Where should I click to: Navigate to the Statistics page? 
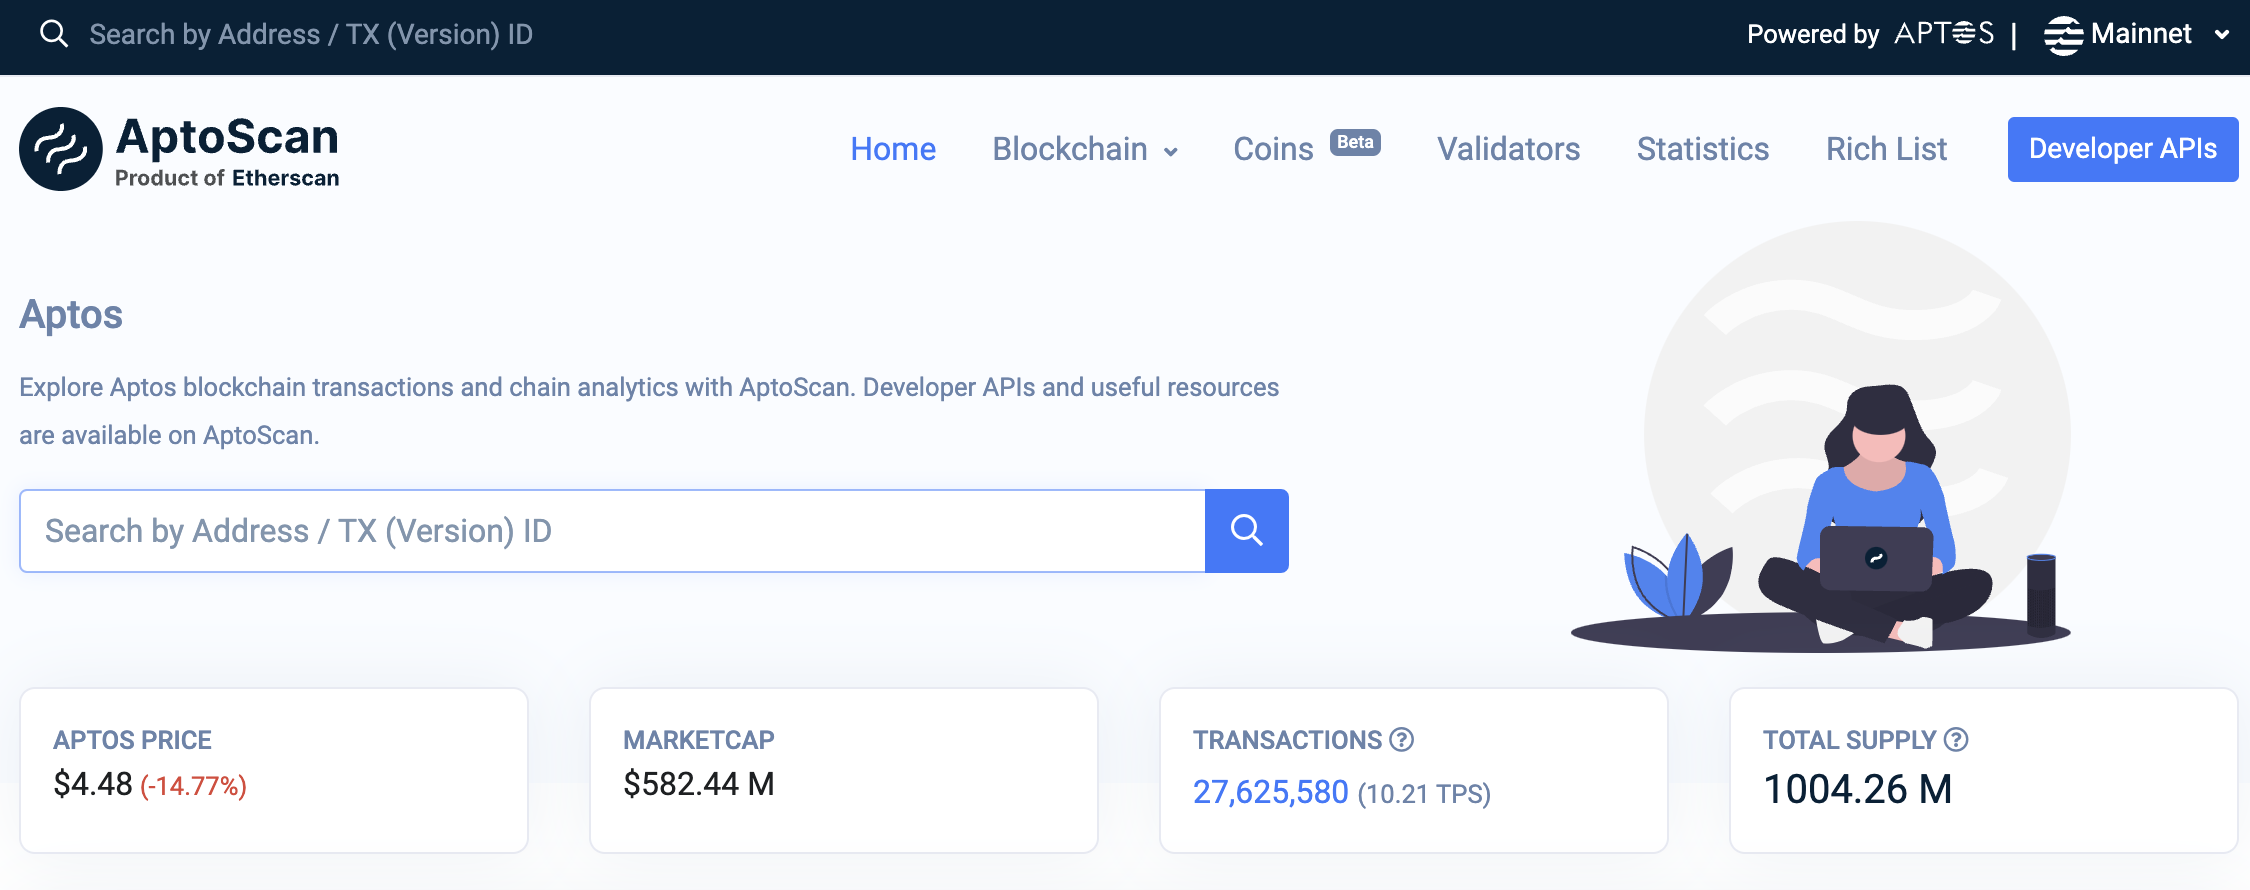click(1702, 149)
